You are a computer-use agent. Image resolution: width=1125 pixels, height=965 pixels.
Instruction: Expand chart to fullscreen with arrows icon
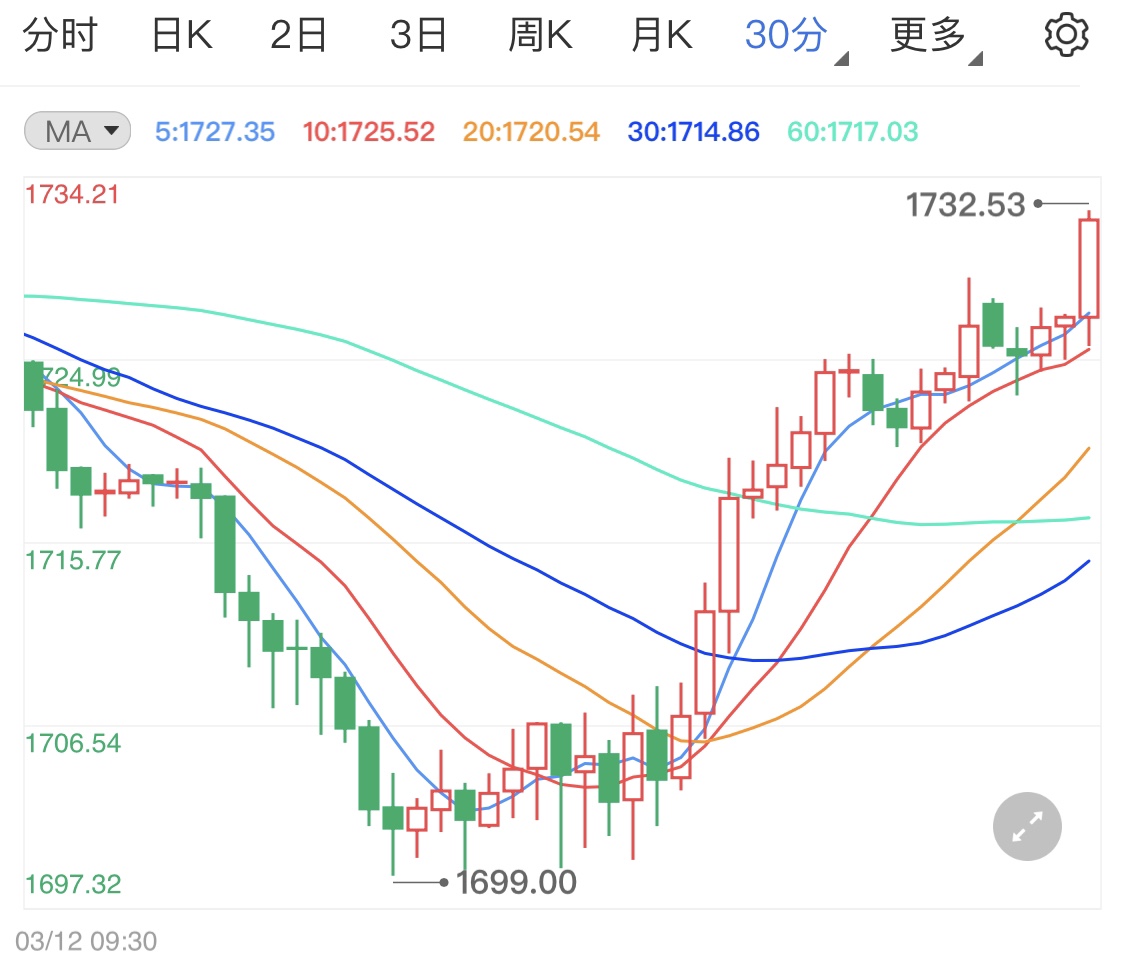(x=1027, y=827)
